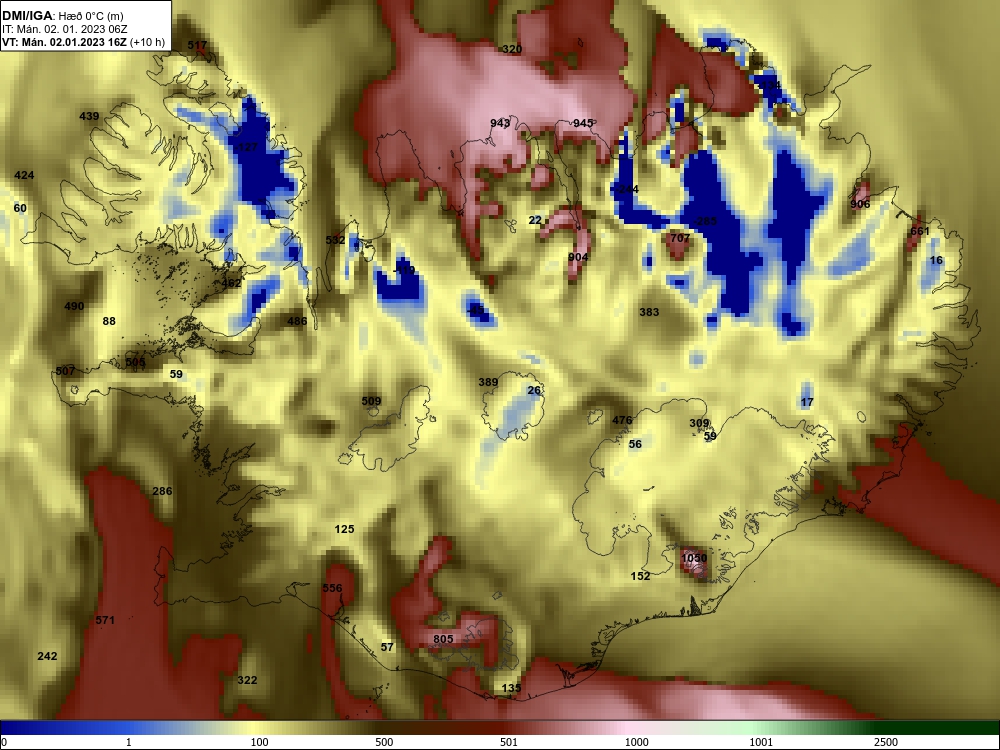Screen dimensions: 1000x750
Task: Click the value 486 on the map
Action: click(x=297, y=321)
